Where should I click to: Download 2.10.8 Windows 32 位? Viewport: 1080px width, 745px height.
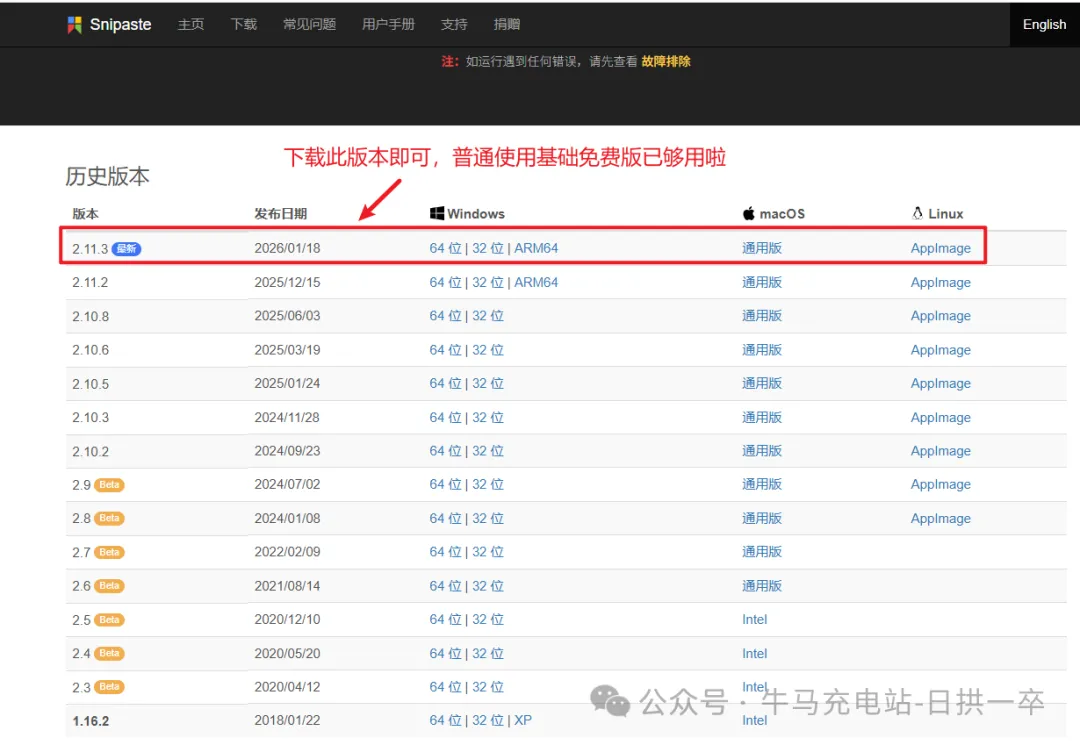488,315
